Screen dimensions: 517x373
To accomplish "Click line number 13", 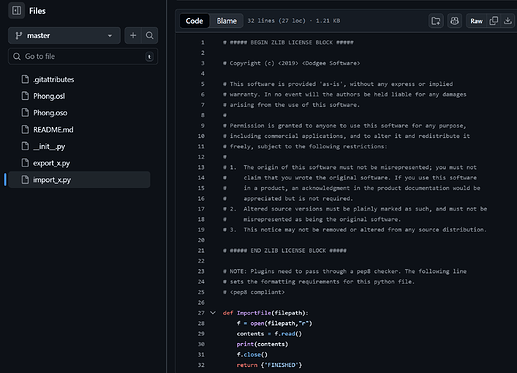I will pos(201,167).
